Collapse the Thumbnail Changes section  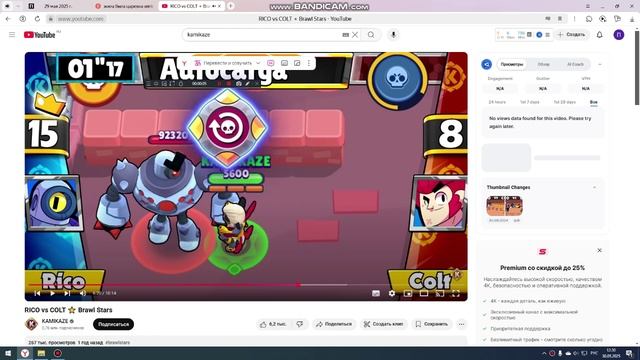[594, 187]
